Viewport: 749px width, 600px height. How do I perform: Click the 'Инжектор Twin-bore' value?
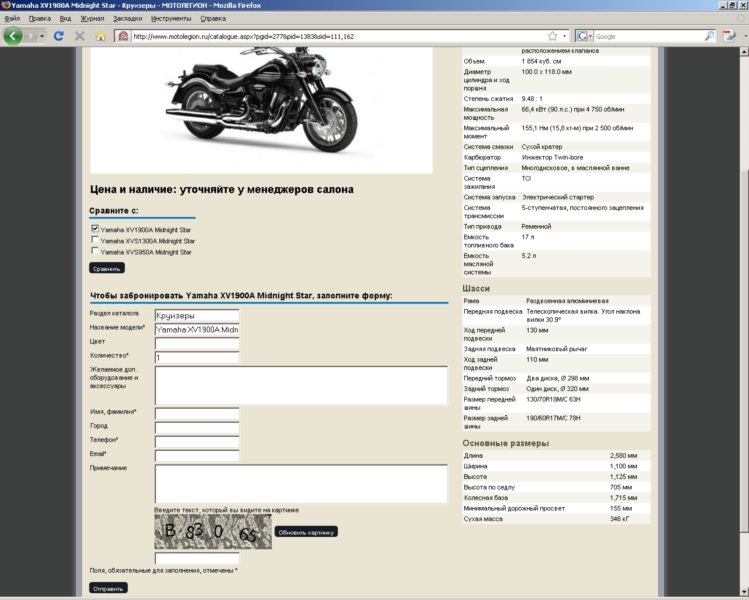tap(552, 157)
